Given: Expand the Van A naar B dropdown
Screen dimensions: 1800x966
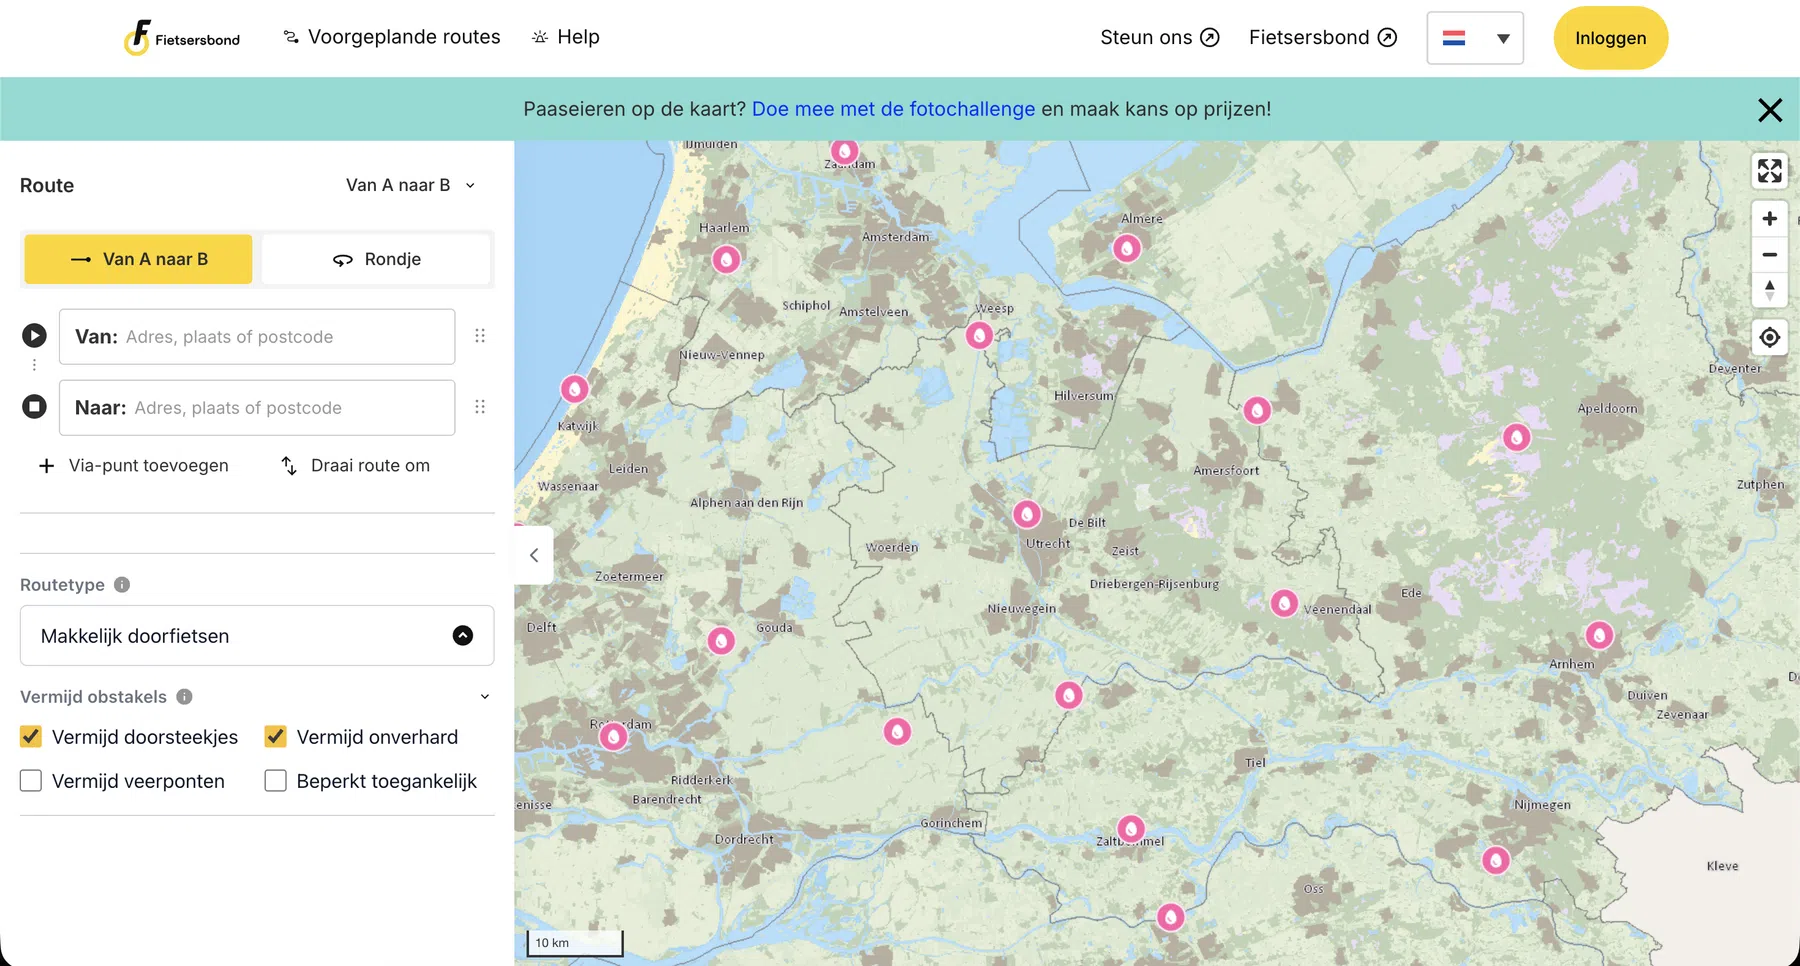Looking at the screenshot, I should tap(411, 185).
